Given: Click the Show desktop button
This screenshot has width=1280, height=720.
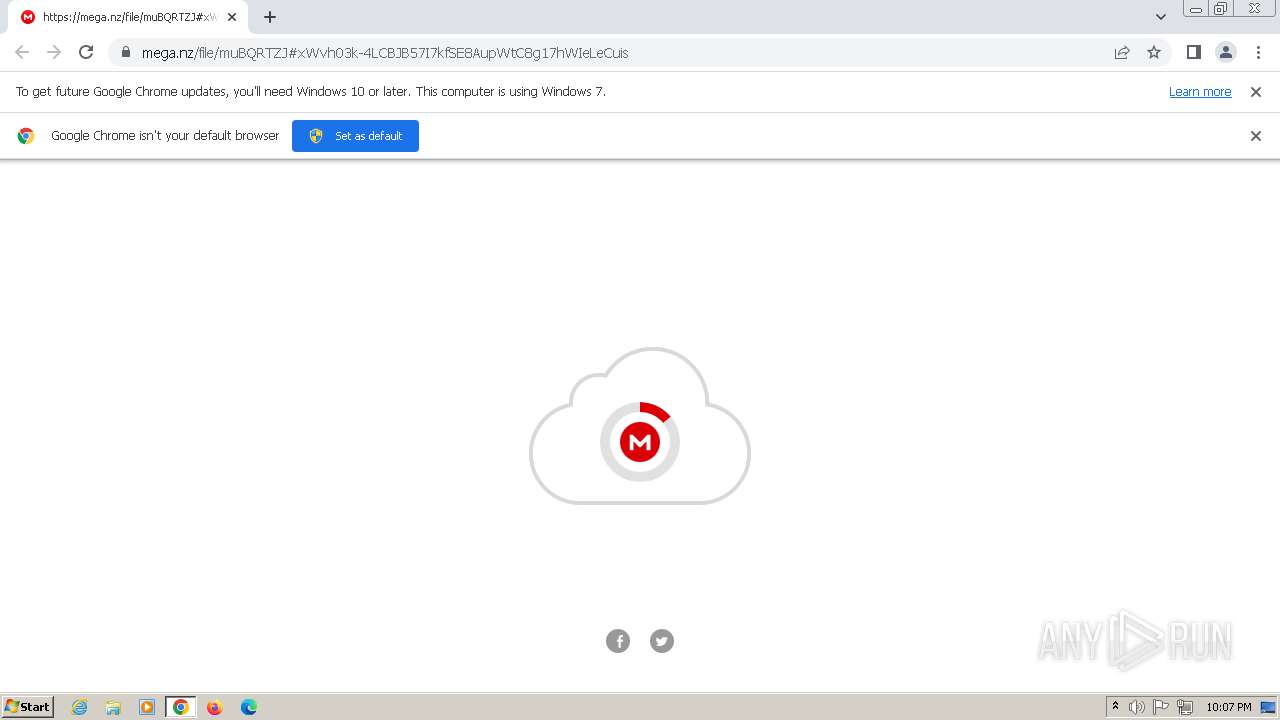Looking at the screenshot, I should coord(1269,707).
